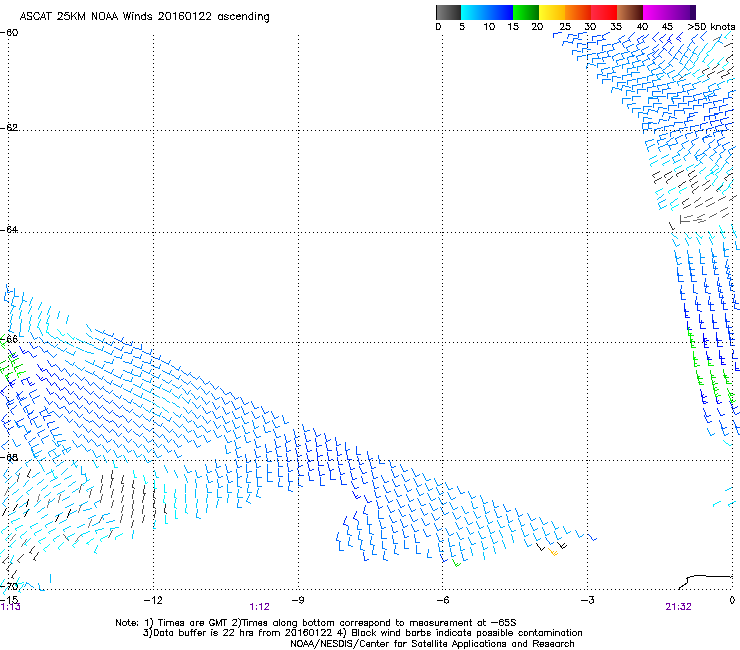Click the legend tick label 10
This screenshot has width=740, height=650.
pos(489,27)
